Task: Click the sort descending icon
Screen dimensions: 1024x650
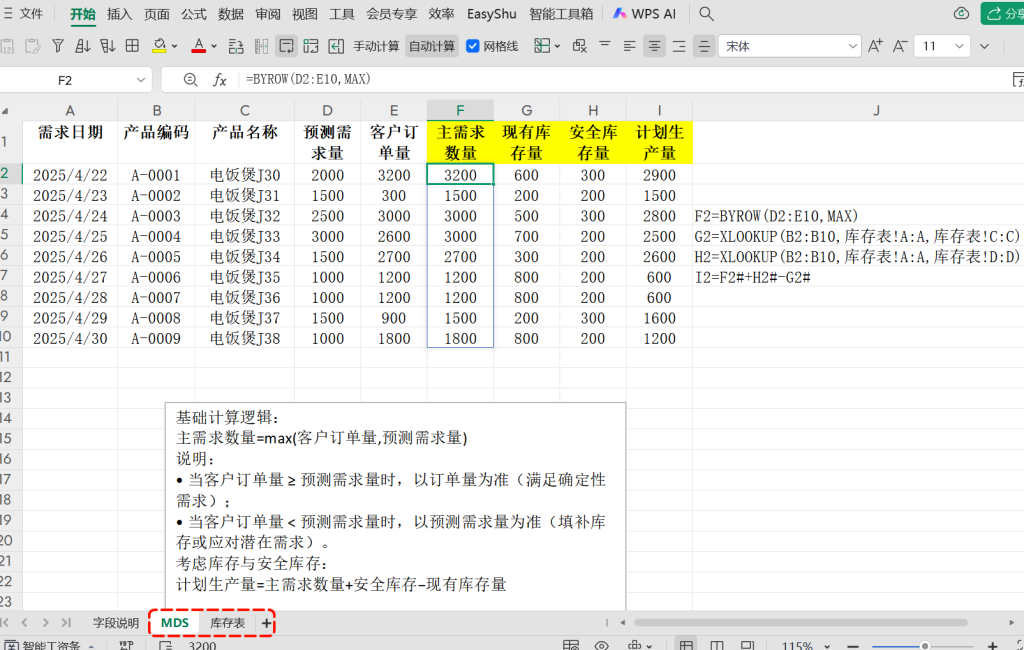Action: coord(108,46)
